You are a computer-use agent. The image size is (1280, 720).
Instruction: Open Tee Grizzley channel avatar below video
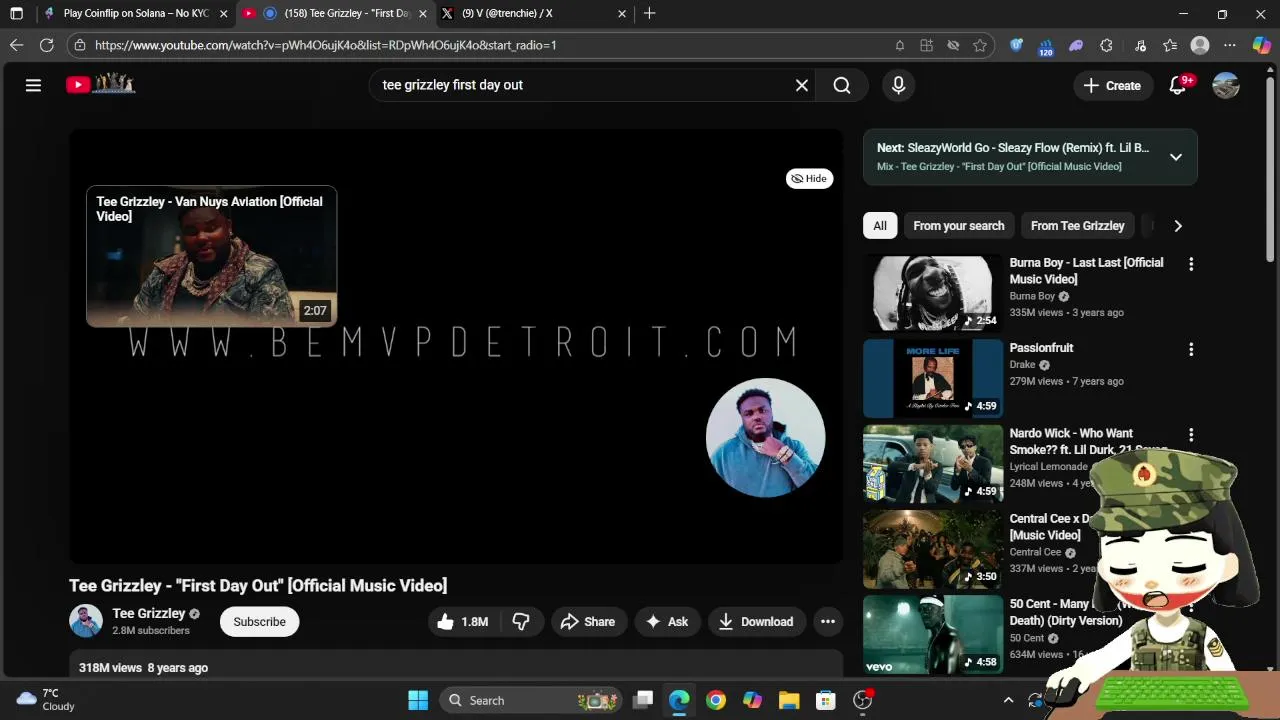(x=86, y=621)
